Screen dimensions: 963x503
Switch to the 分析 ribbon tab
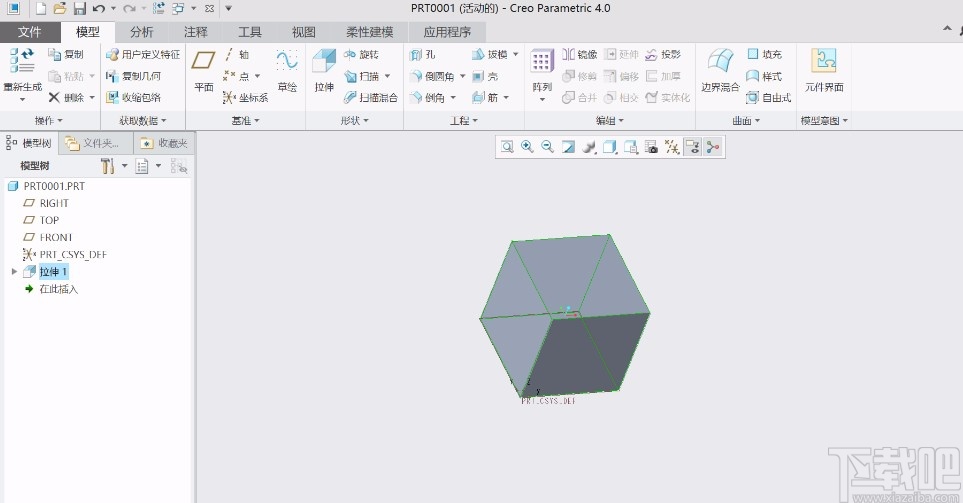pos(142,32)
